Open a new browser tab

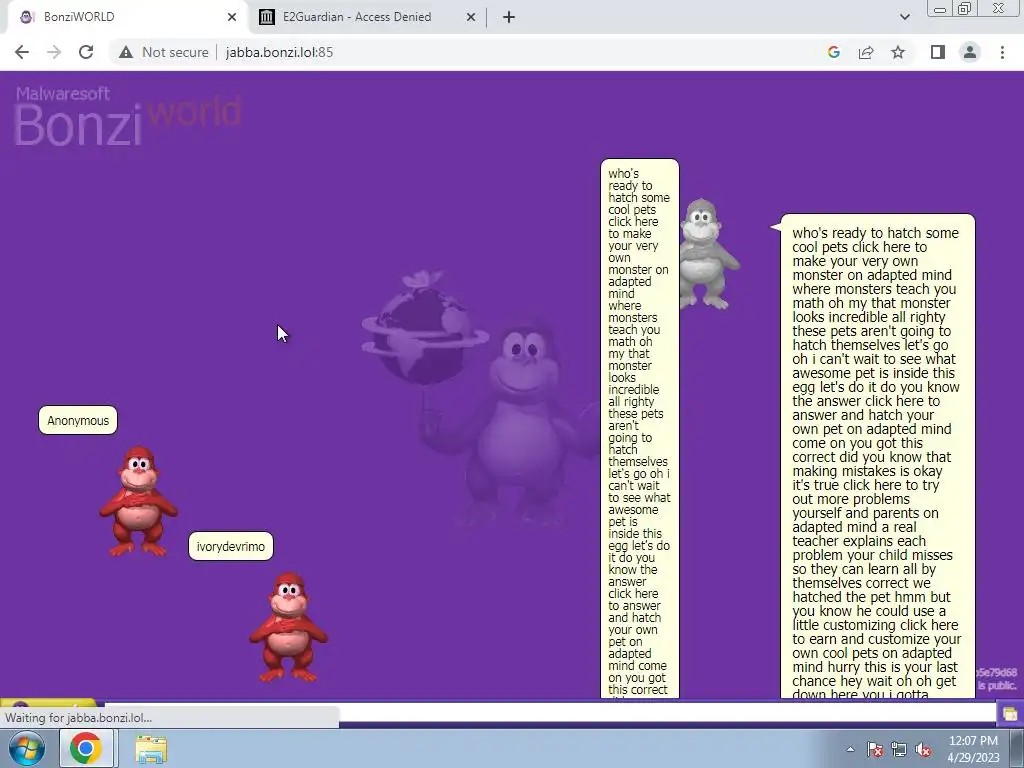tap(509, 17)
